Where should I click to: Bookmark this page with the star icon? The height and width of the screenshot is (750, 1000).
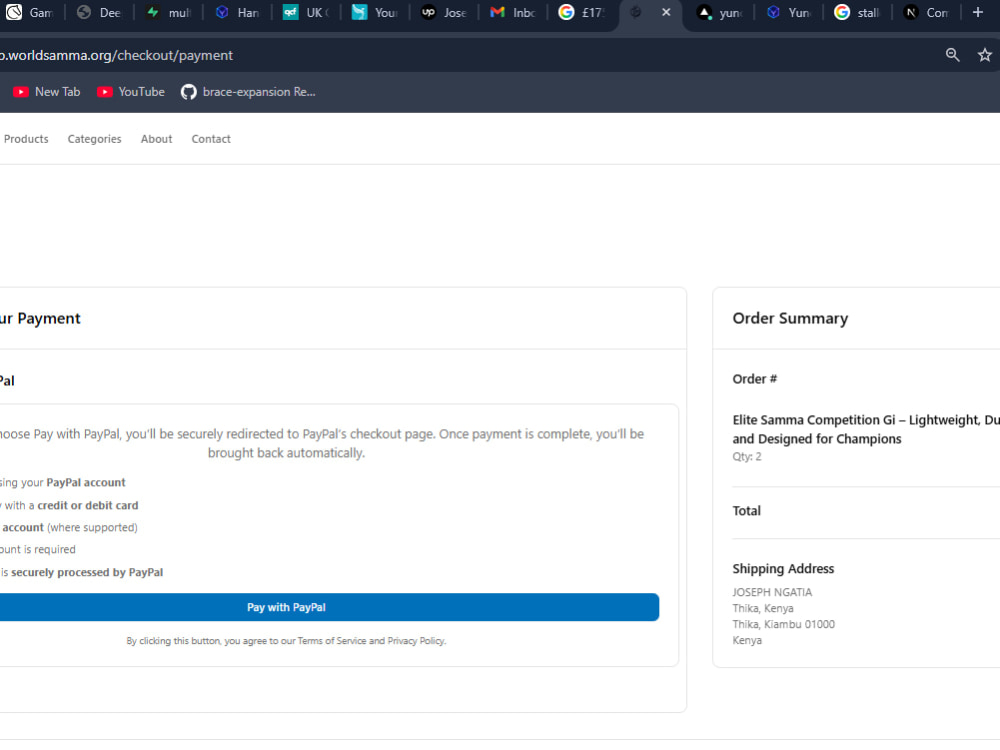pyautogui.click(x=985, y=55)
